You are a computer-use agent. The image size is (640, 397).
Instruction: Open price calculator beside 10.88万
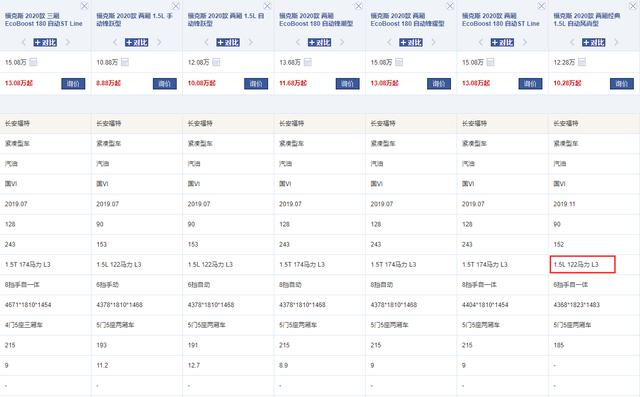coord(125,62)
